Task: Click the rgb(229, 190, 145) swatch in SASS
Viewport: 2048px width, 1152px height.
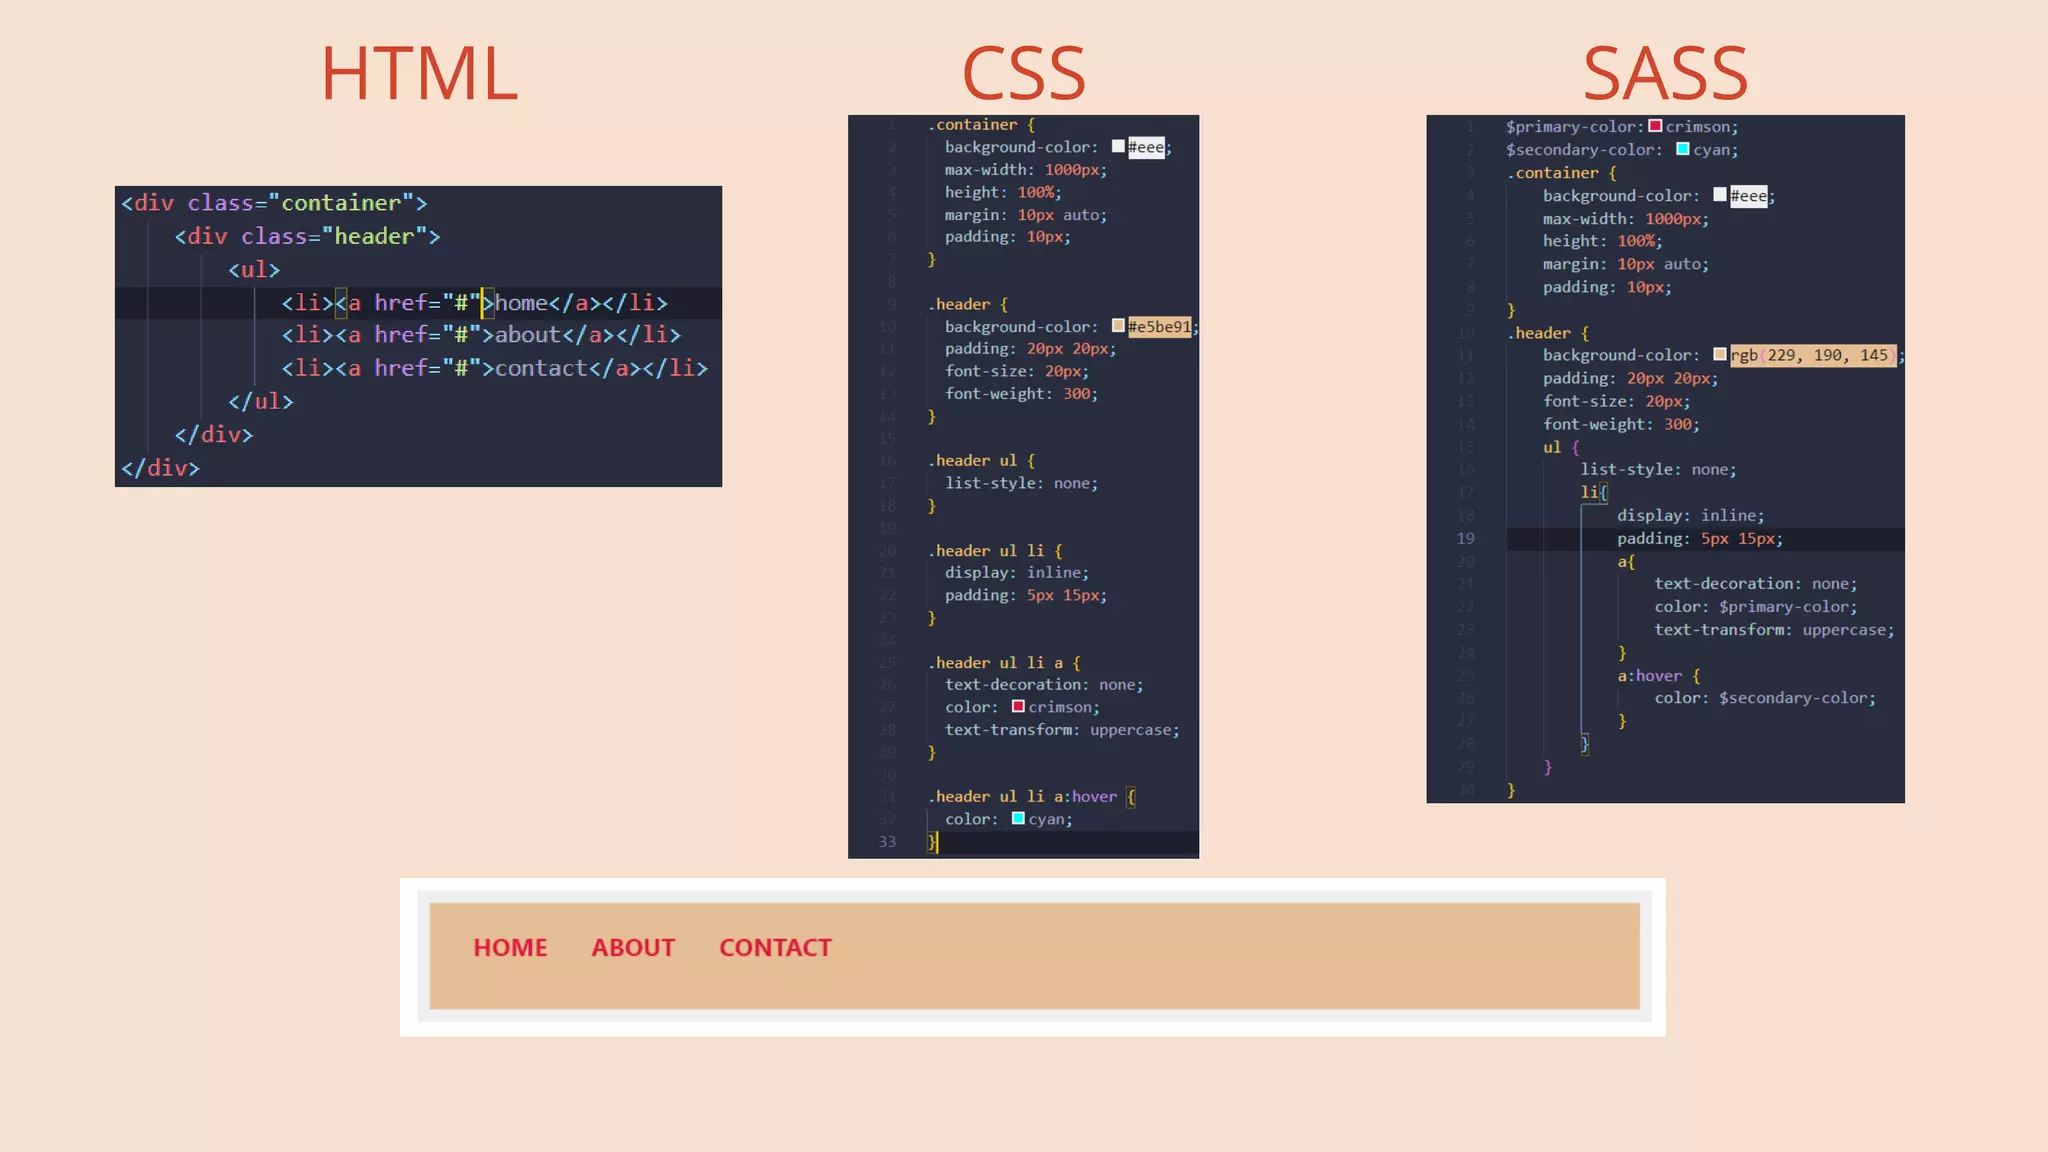Action: click(x=1719, y=354)
